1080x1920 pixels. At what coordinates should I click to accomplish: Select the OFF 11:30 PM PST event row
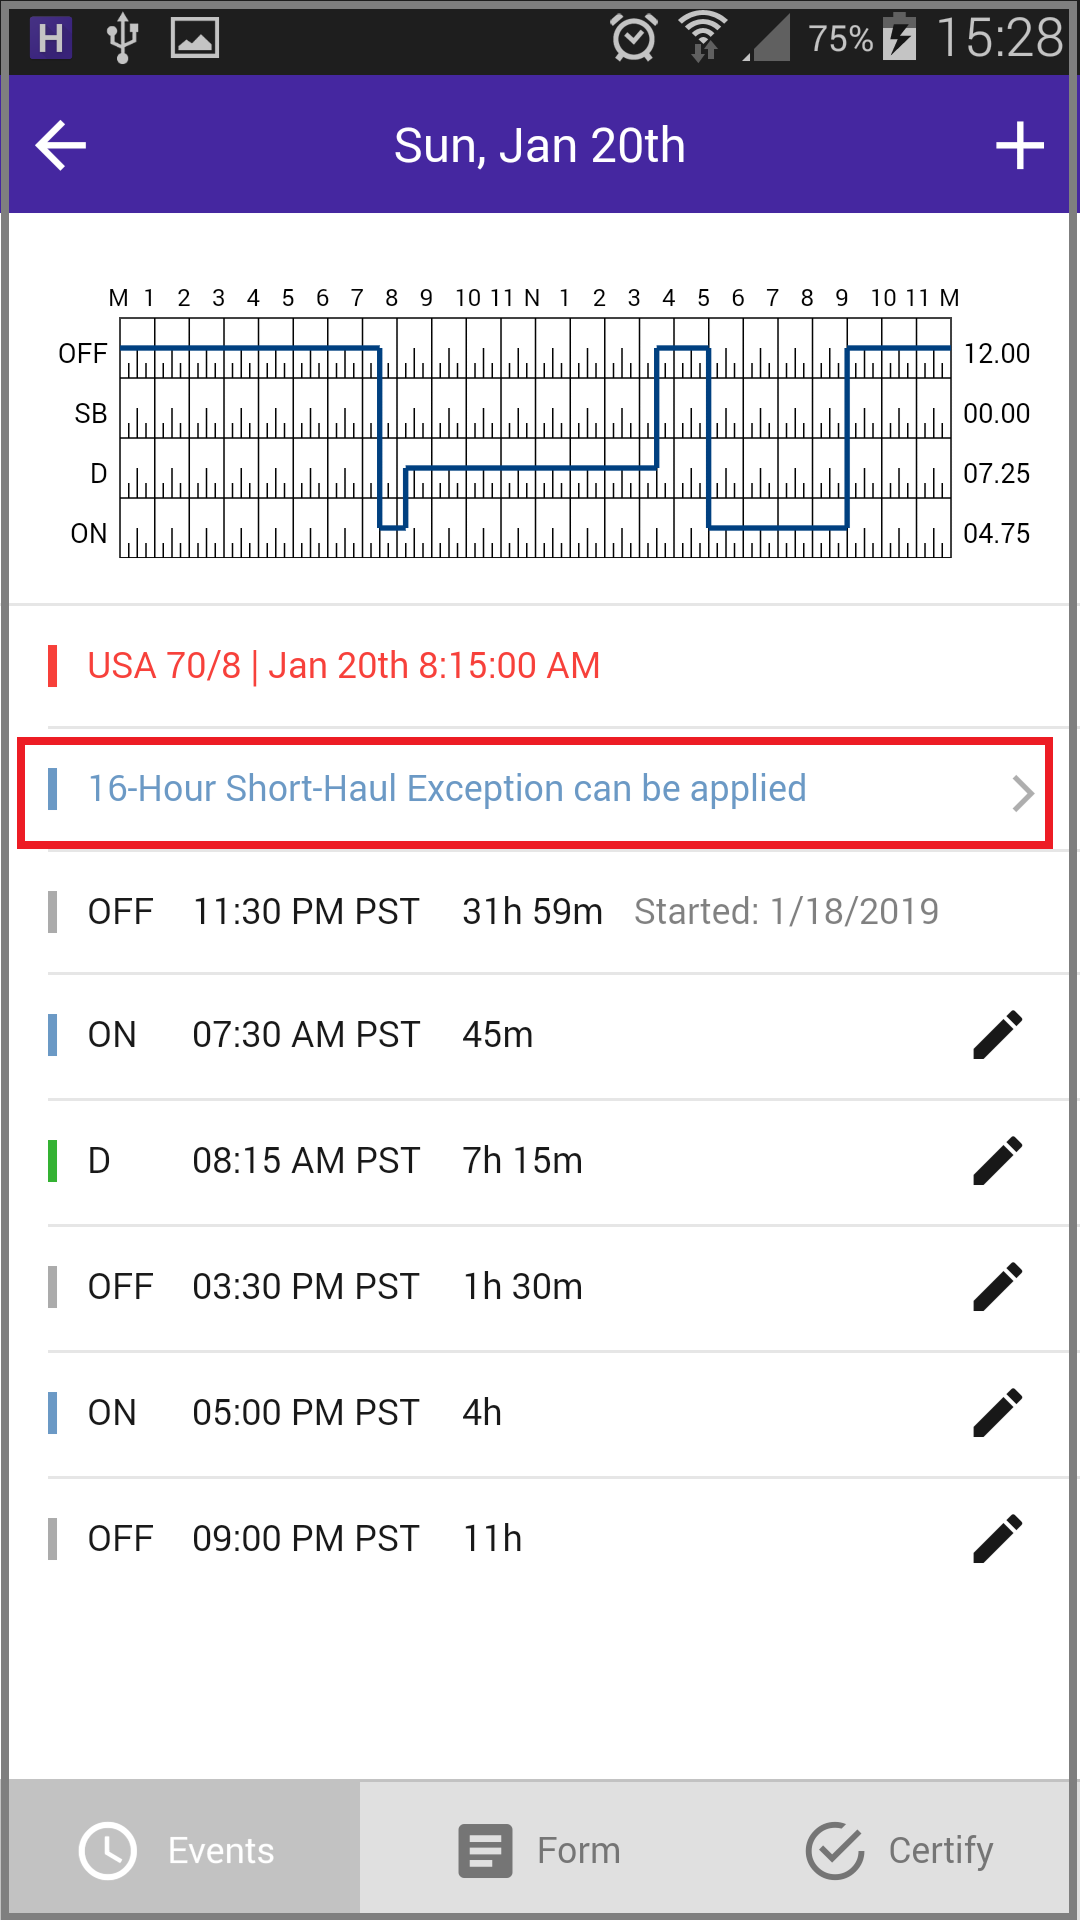tap(560, 912)
